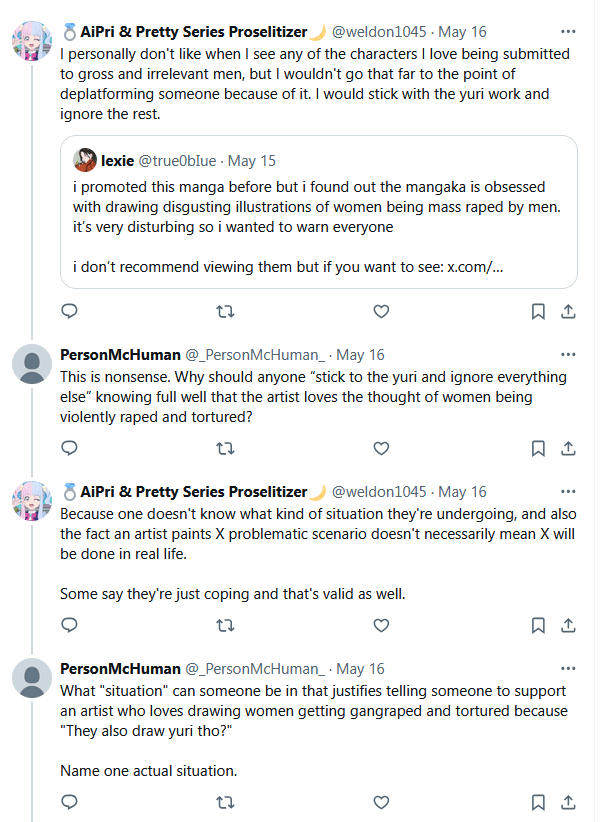
Task: Click the AiPri profile avatar at top
Action: coord(32,41)
